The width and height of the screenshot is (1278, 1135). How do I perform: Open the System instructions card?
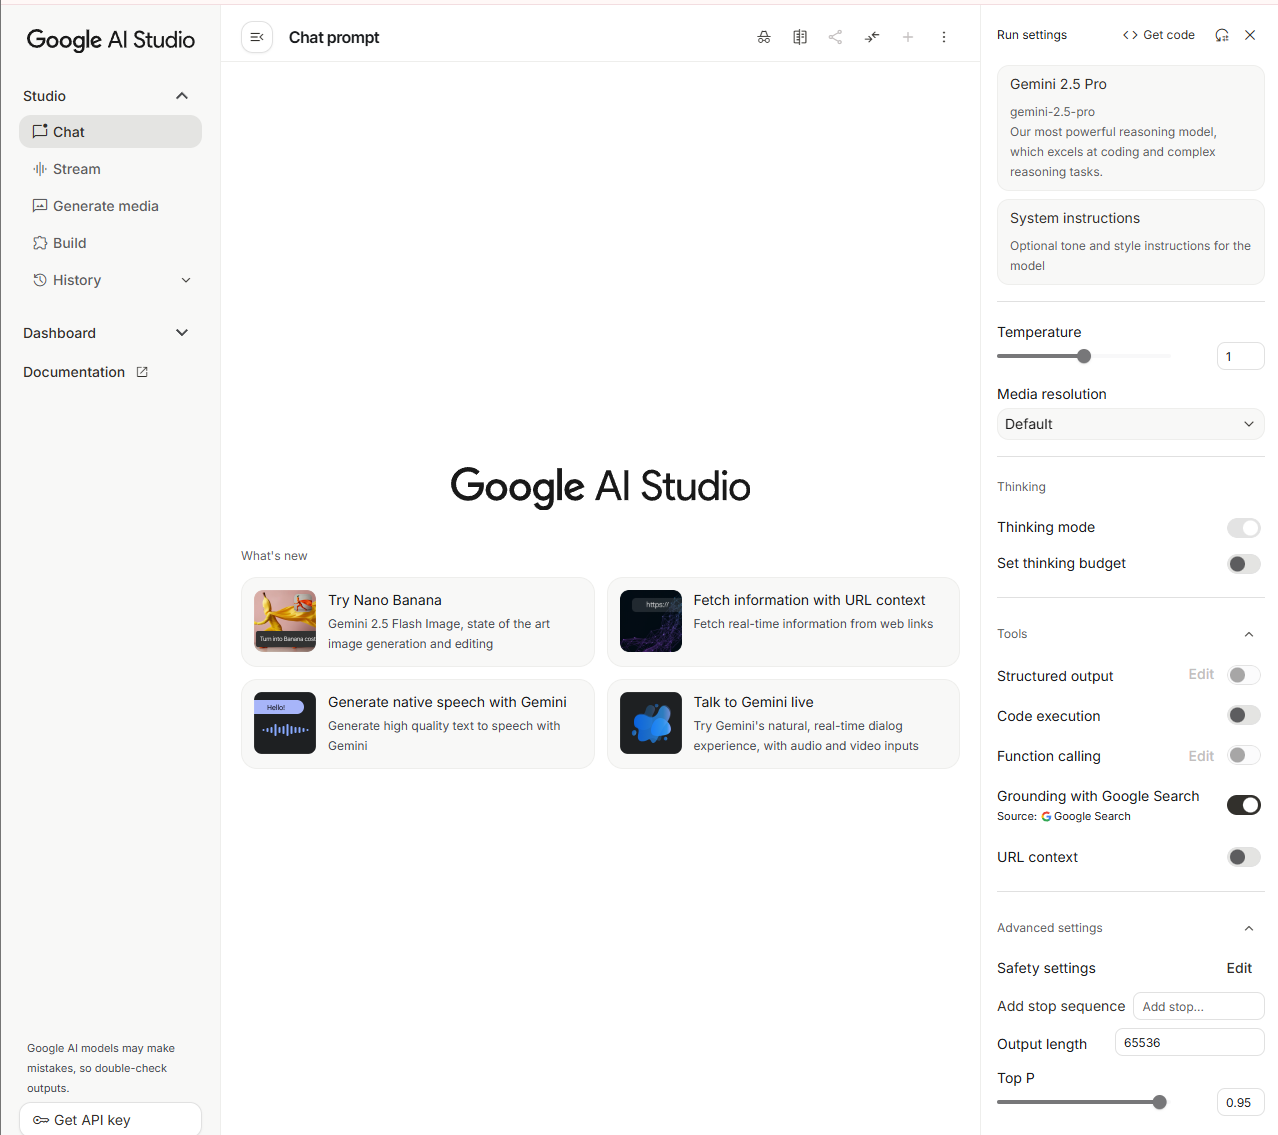point(1131,242)
